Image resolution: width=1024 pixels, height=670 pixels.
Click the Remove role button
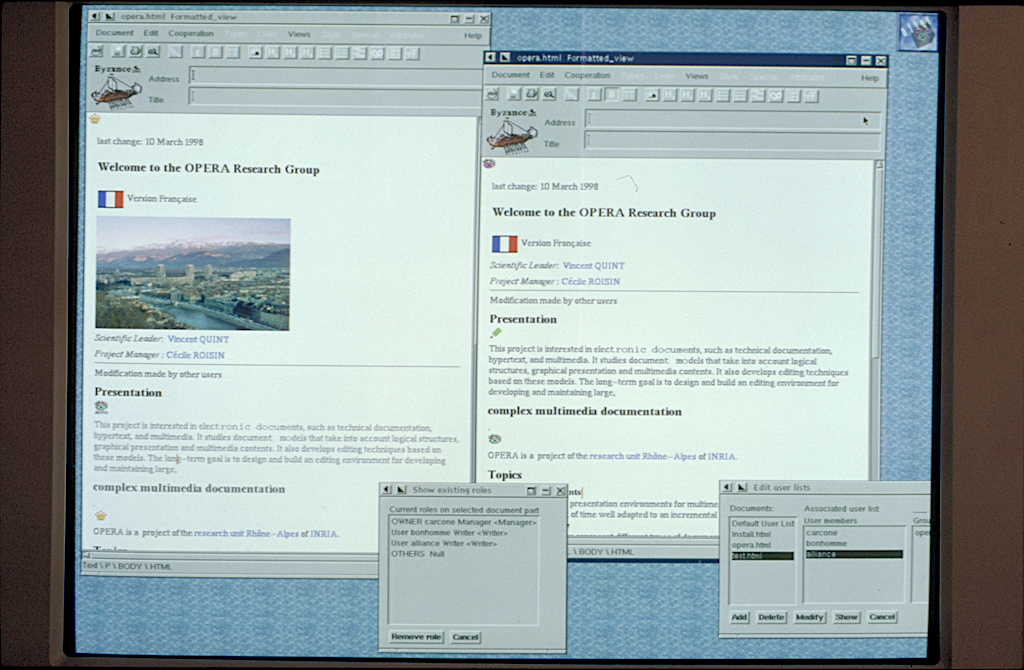point(416,637)
